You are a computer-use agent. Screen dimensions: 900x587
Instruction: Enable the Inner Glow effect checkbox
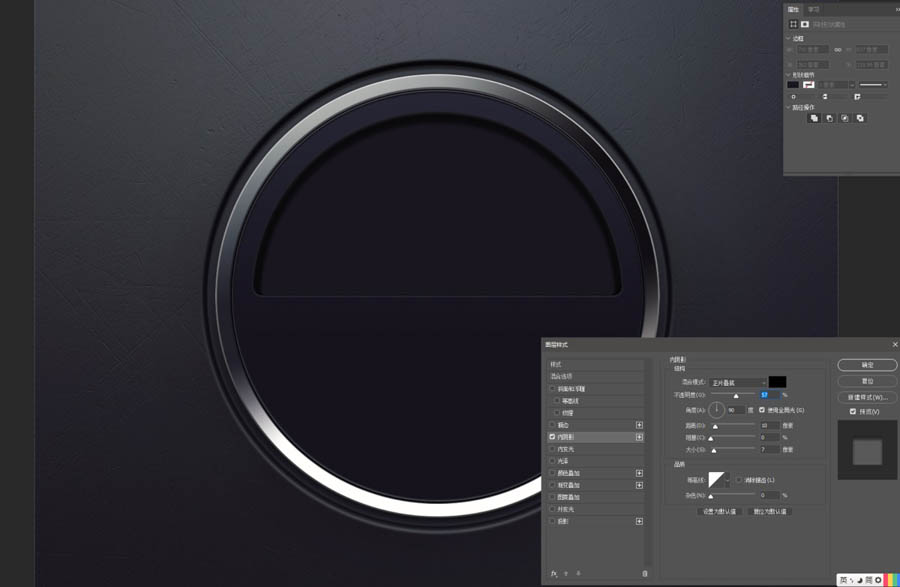[552, 449]
